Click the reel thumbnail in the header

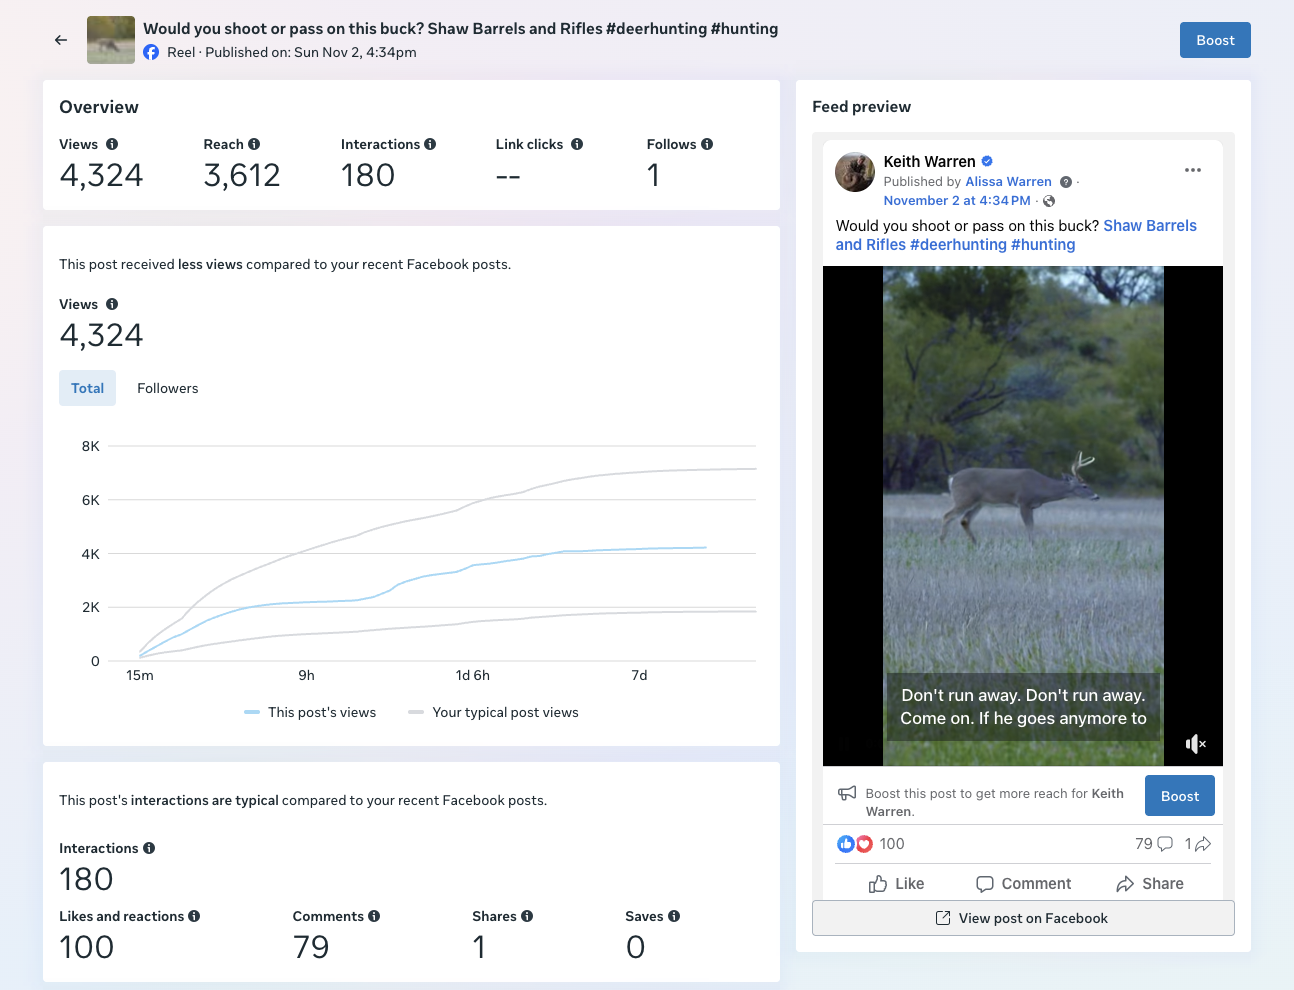click(111, 40)
